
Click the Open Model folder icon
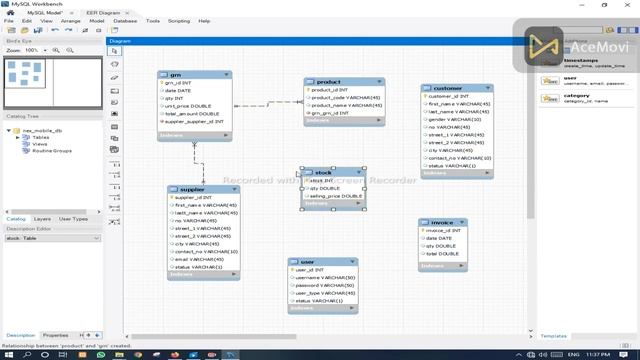pos(24,30)
